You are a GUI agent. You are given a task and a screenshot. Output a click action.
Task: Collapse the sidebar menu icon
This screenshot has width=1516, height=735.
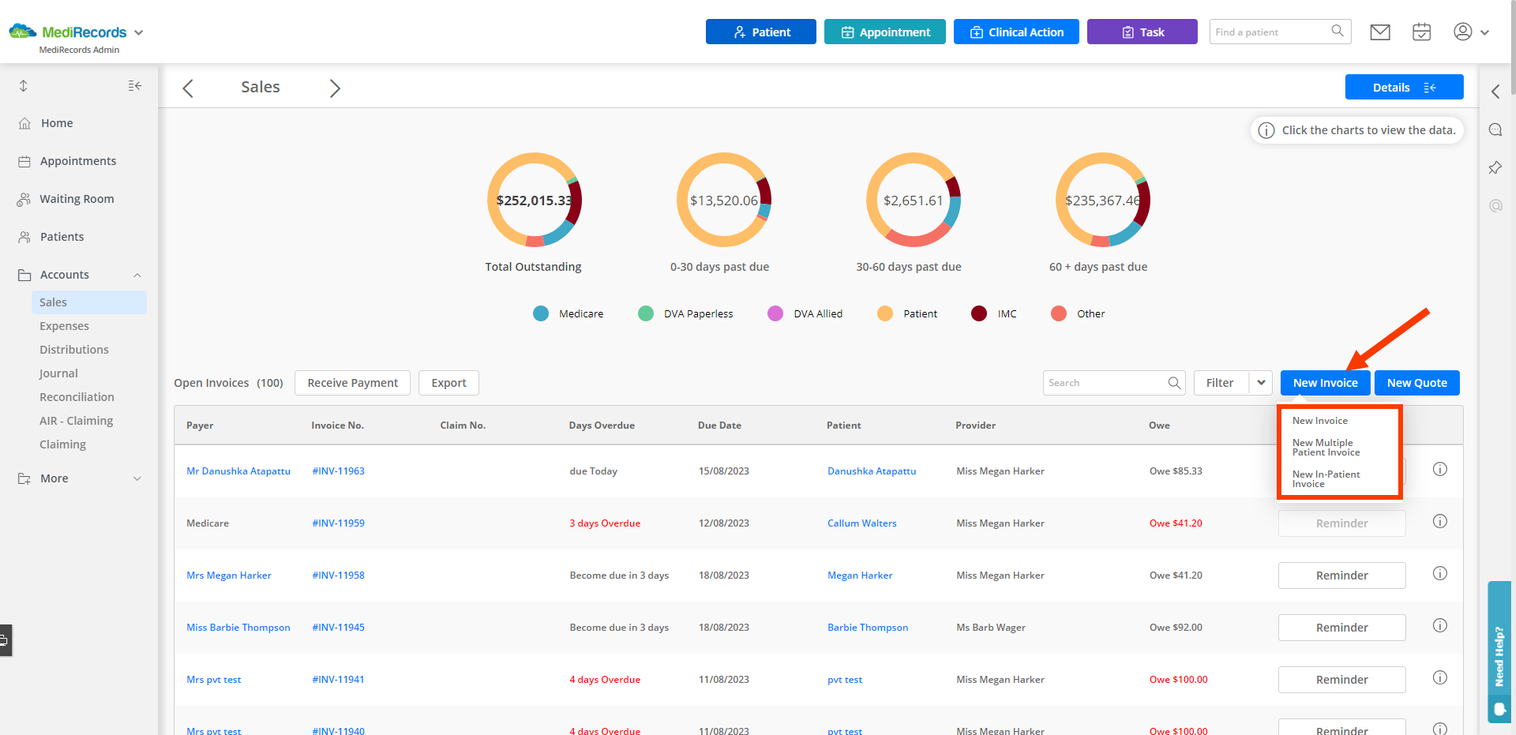pos(135,86)
